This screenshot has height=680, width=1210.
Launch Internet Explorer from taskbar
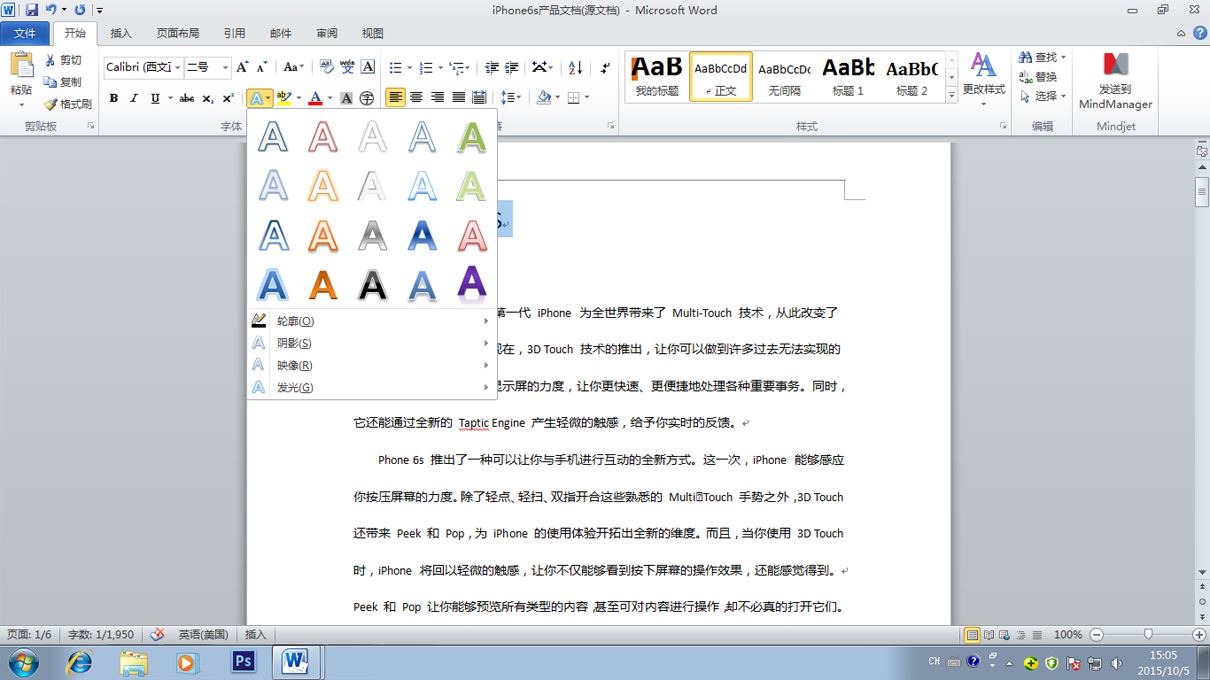pos(79,662)
